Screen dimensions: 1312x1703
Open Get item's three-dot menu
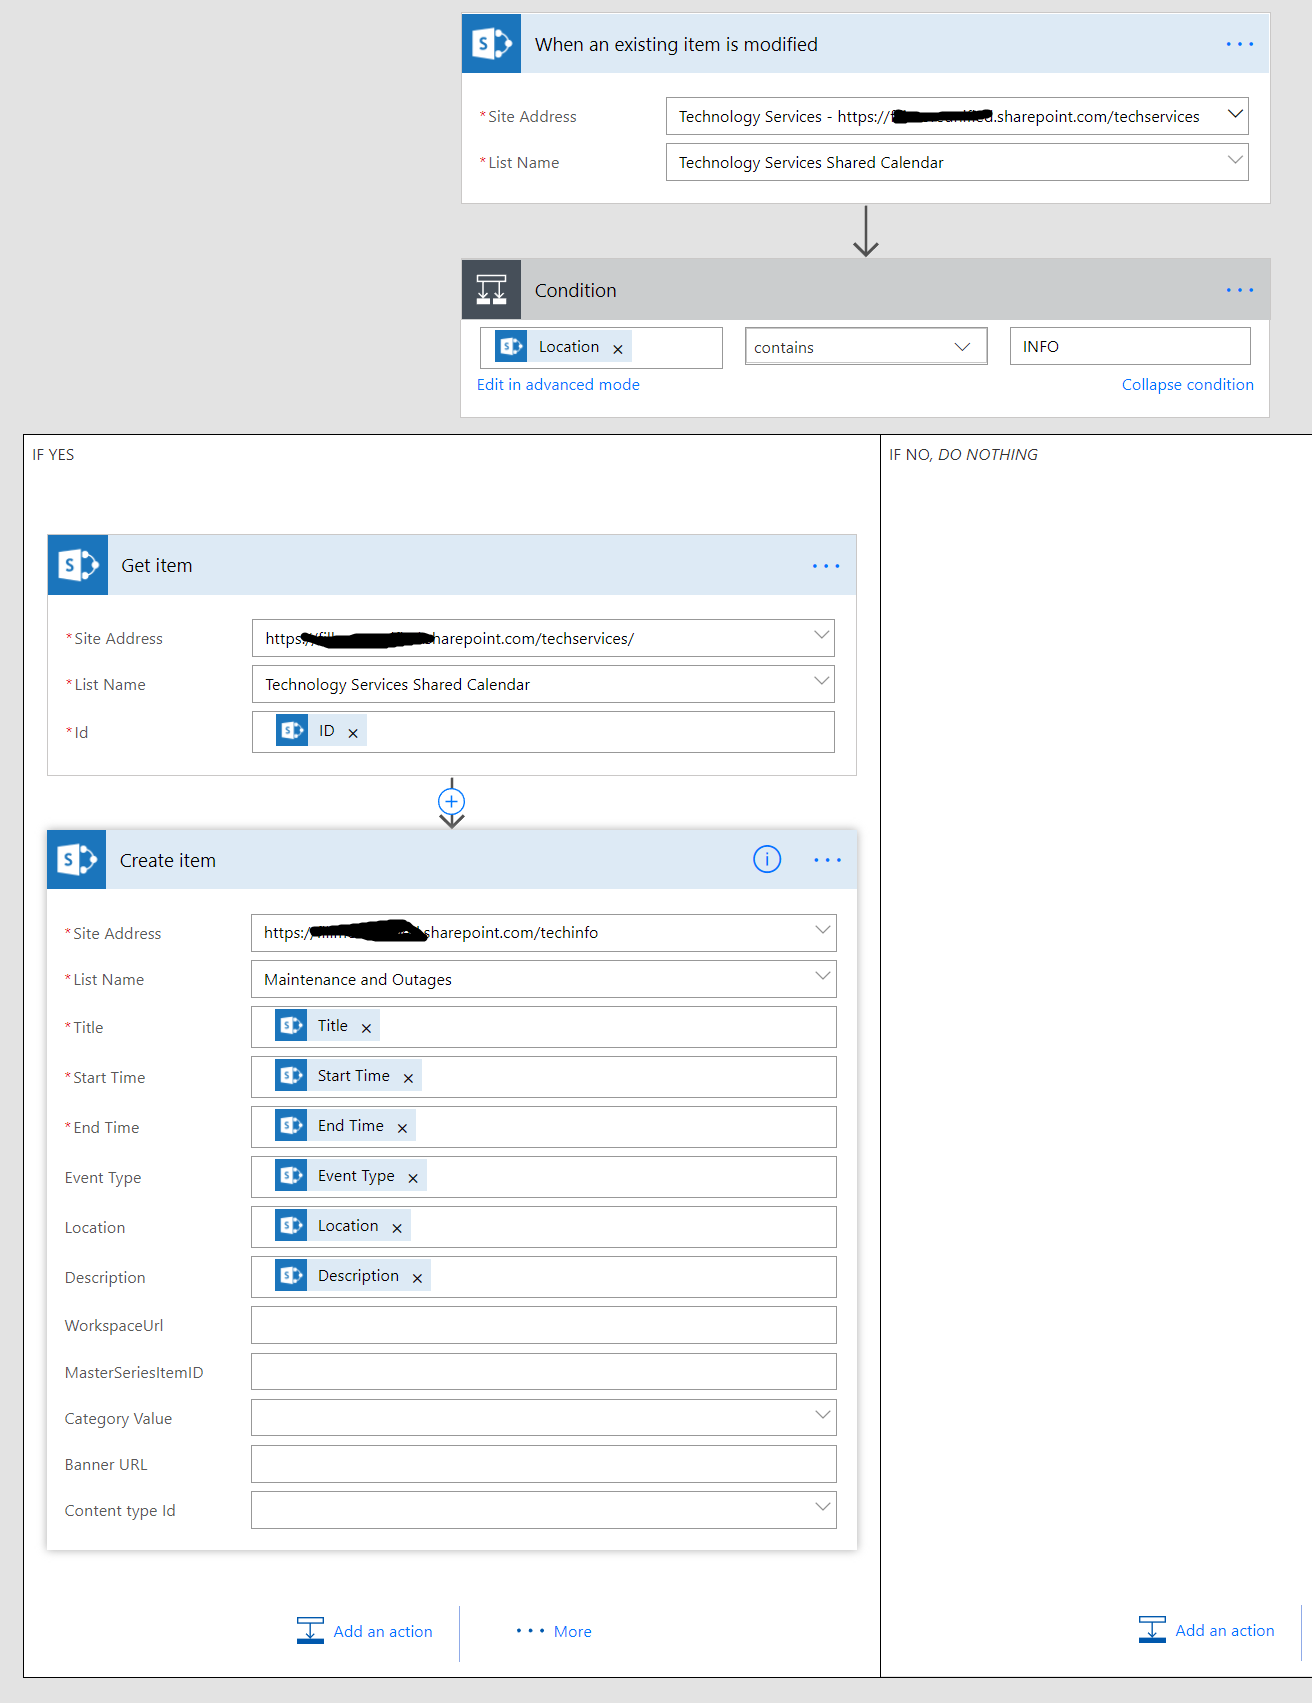click(826, 566)
